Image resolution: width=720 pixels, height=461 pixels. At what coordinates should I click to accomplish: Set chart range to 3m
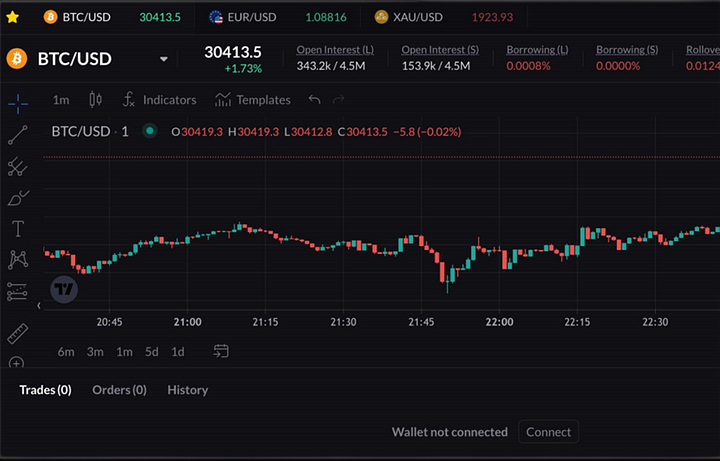pyautogui.click(x=95, y=352)
